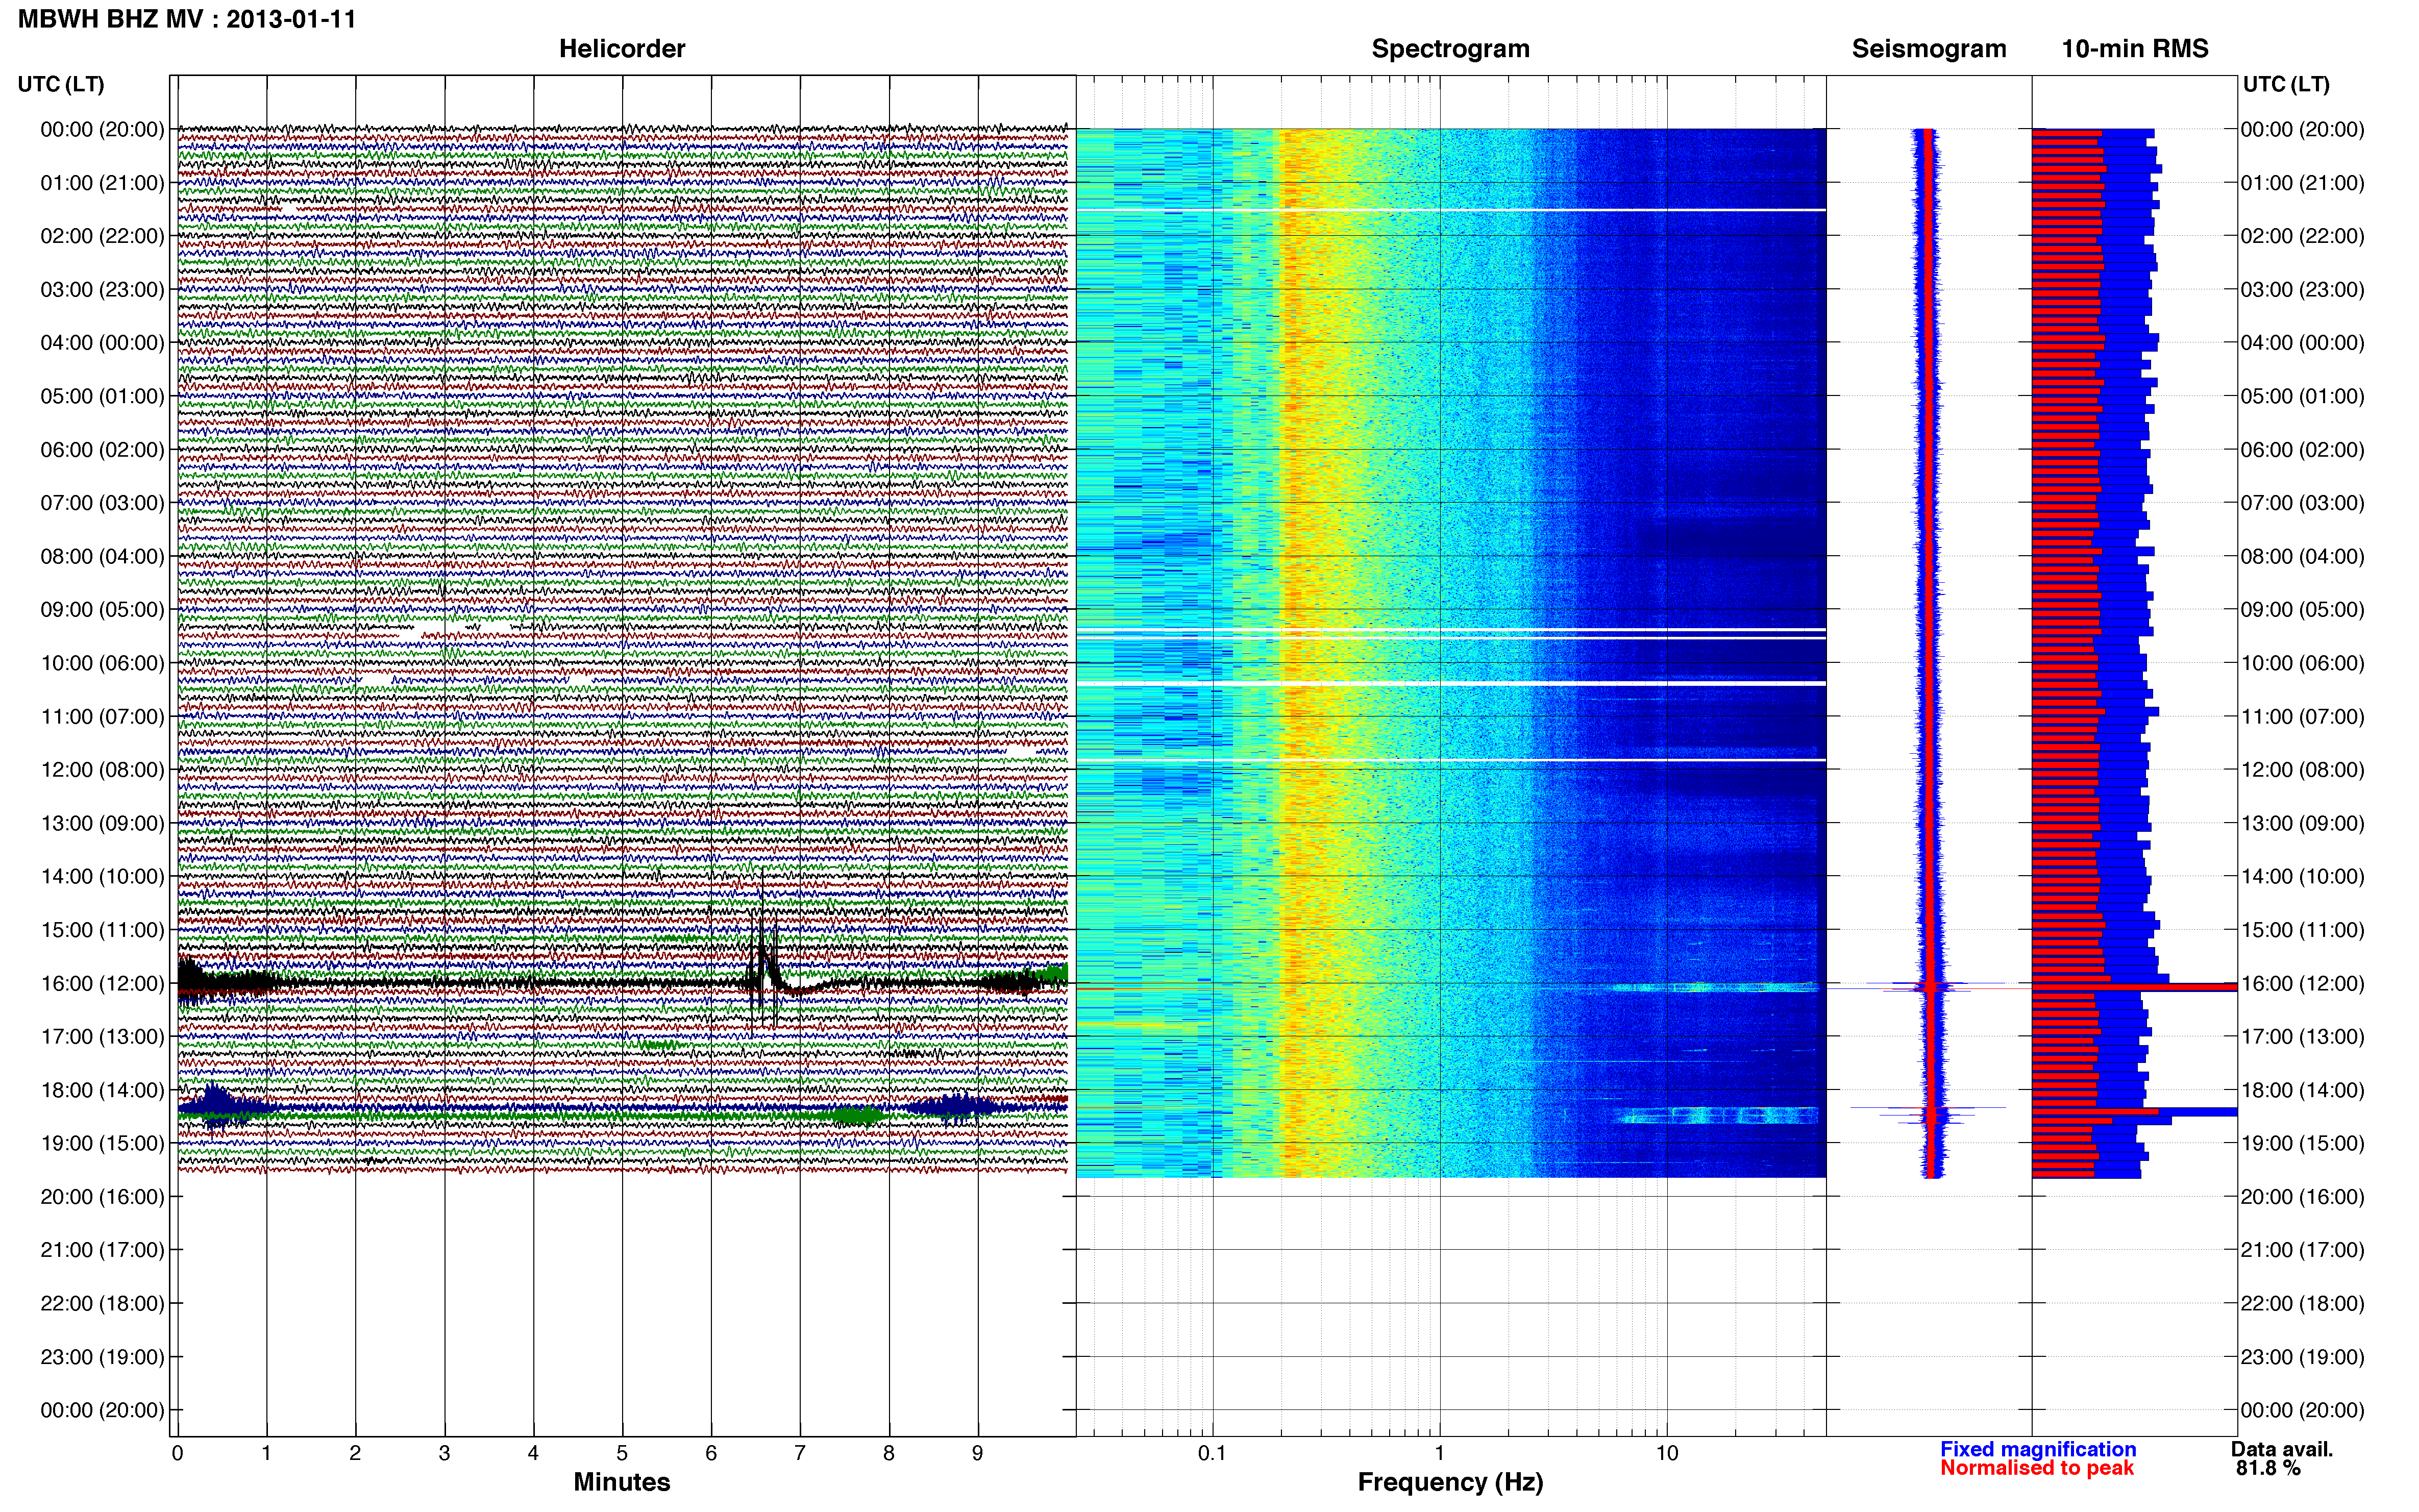Select the 10-min RMS panel heading
The image size is (2419, 1512).
(x=2135, y=49)
